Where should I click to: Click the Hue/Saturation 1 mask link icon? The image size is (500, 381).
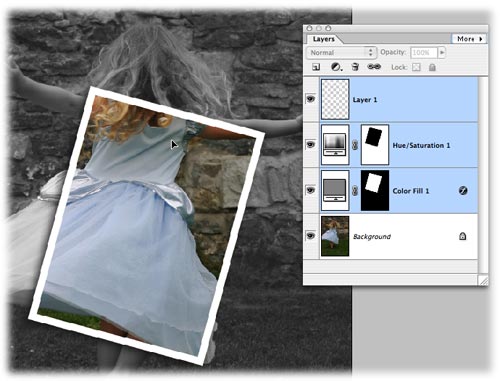tap(355, 145)
